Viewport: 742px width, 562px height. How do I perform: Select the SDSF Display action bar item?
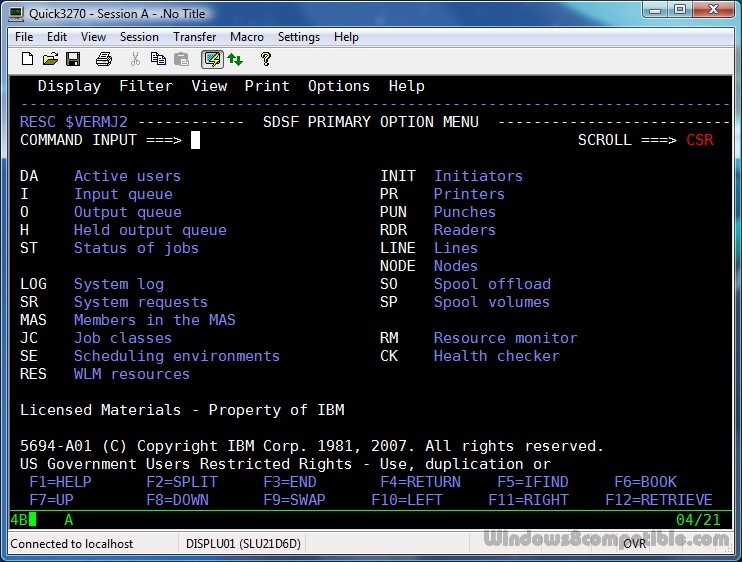point(69,86)
